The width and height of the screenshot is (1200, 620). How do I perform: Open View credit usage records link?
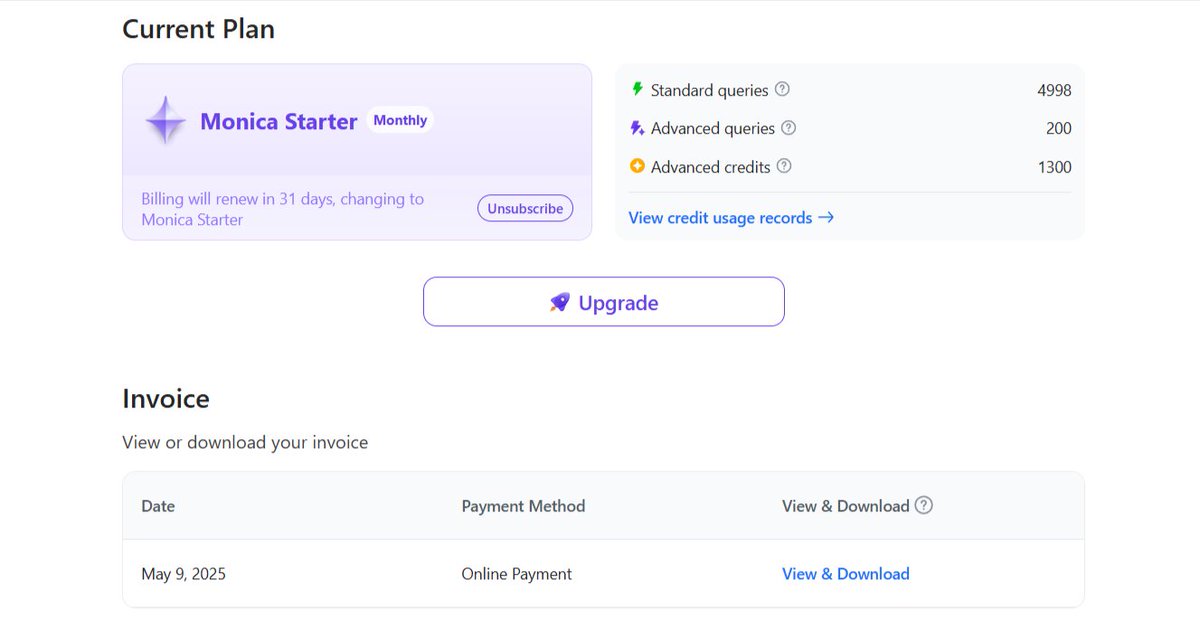coord(731,217)
